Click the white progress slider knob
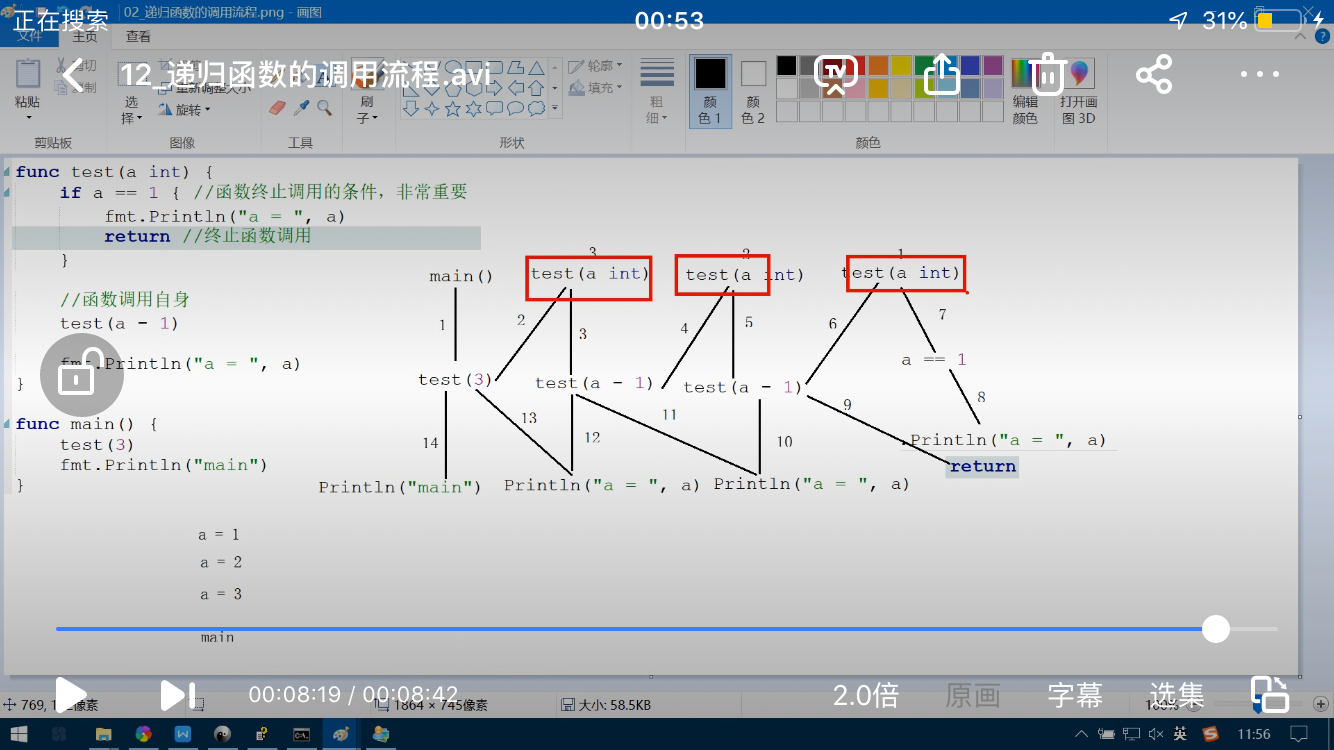Screen dimensions: 1334x750 (1216, 629)
